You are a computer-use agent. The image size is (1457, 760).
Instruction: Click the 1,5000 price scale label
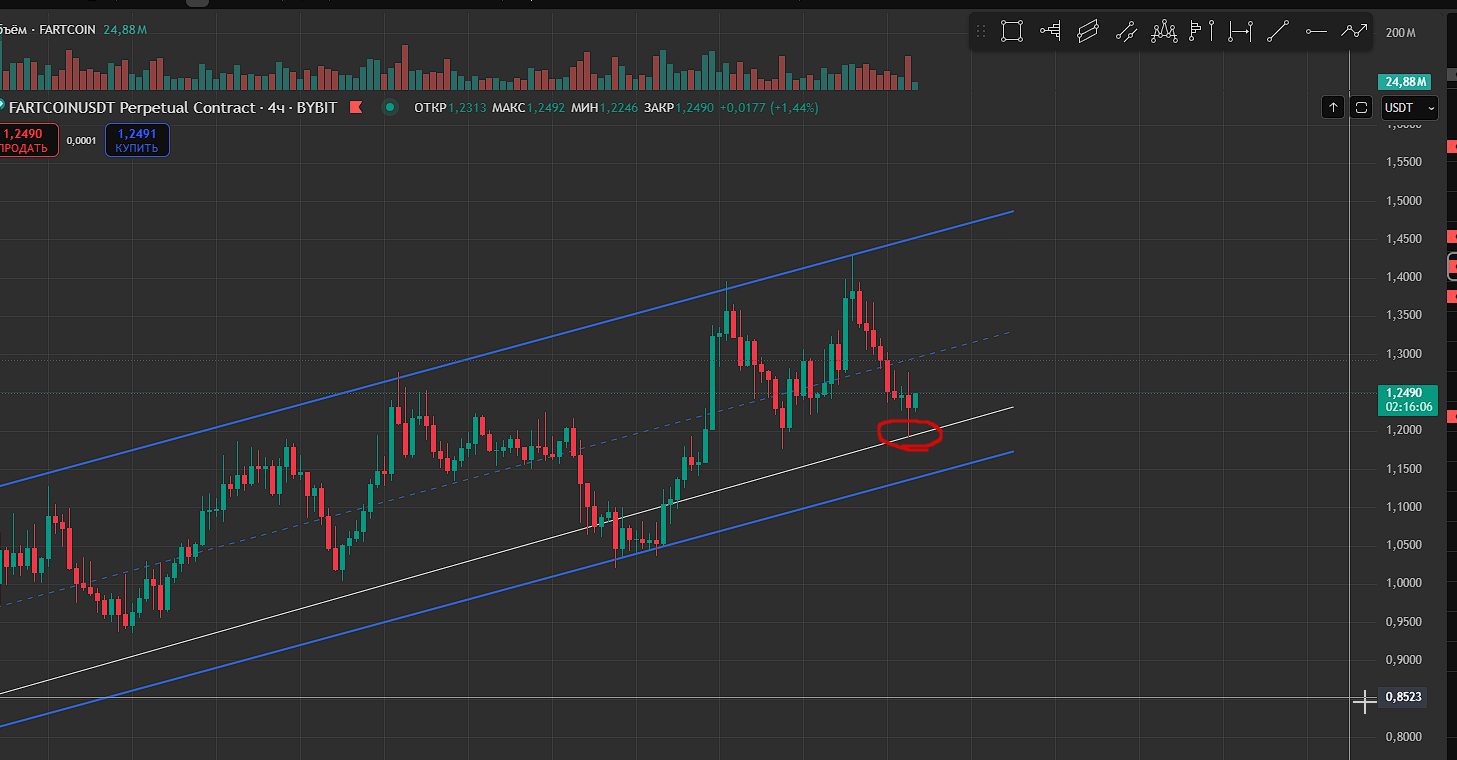(x=1404, y=200)
